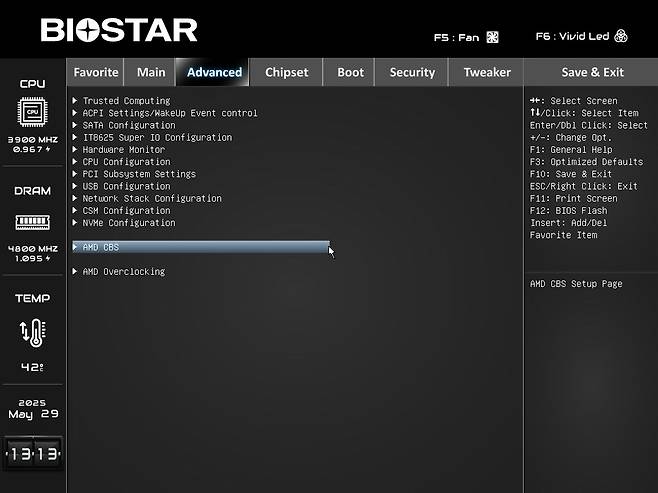This screenshot has height=493, width=658.
Task: Click the May 29 date display
Action: 33,414
